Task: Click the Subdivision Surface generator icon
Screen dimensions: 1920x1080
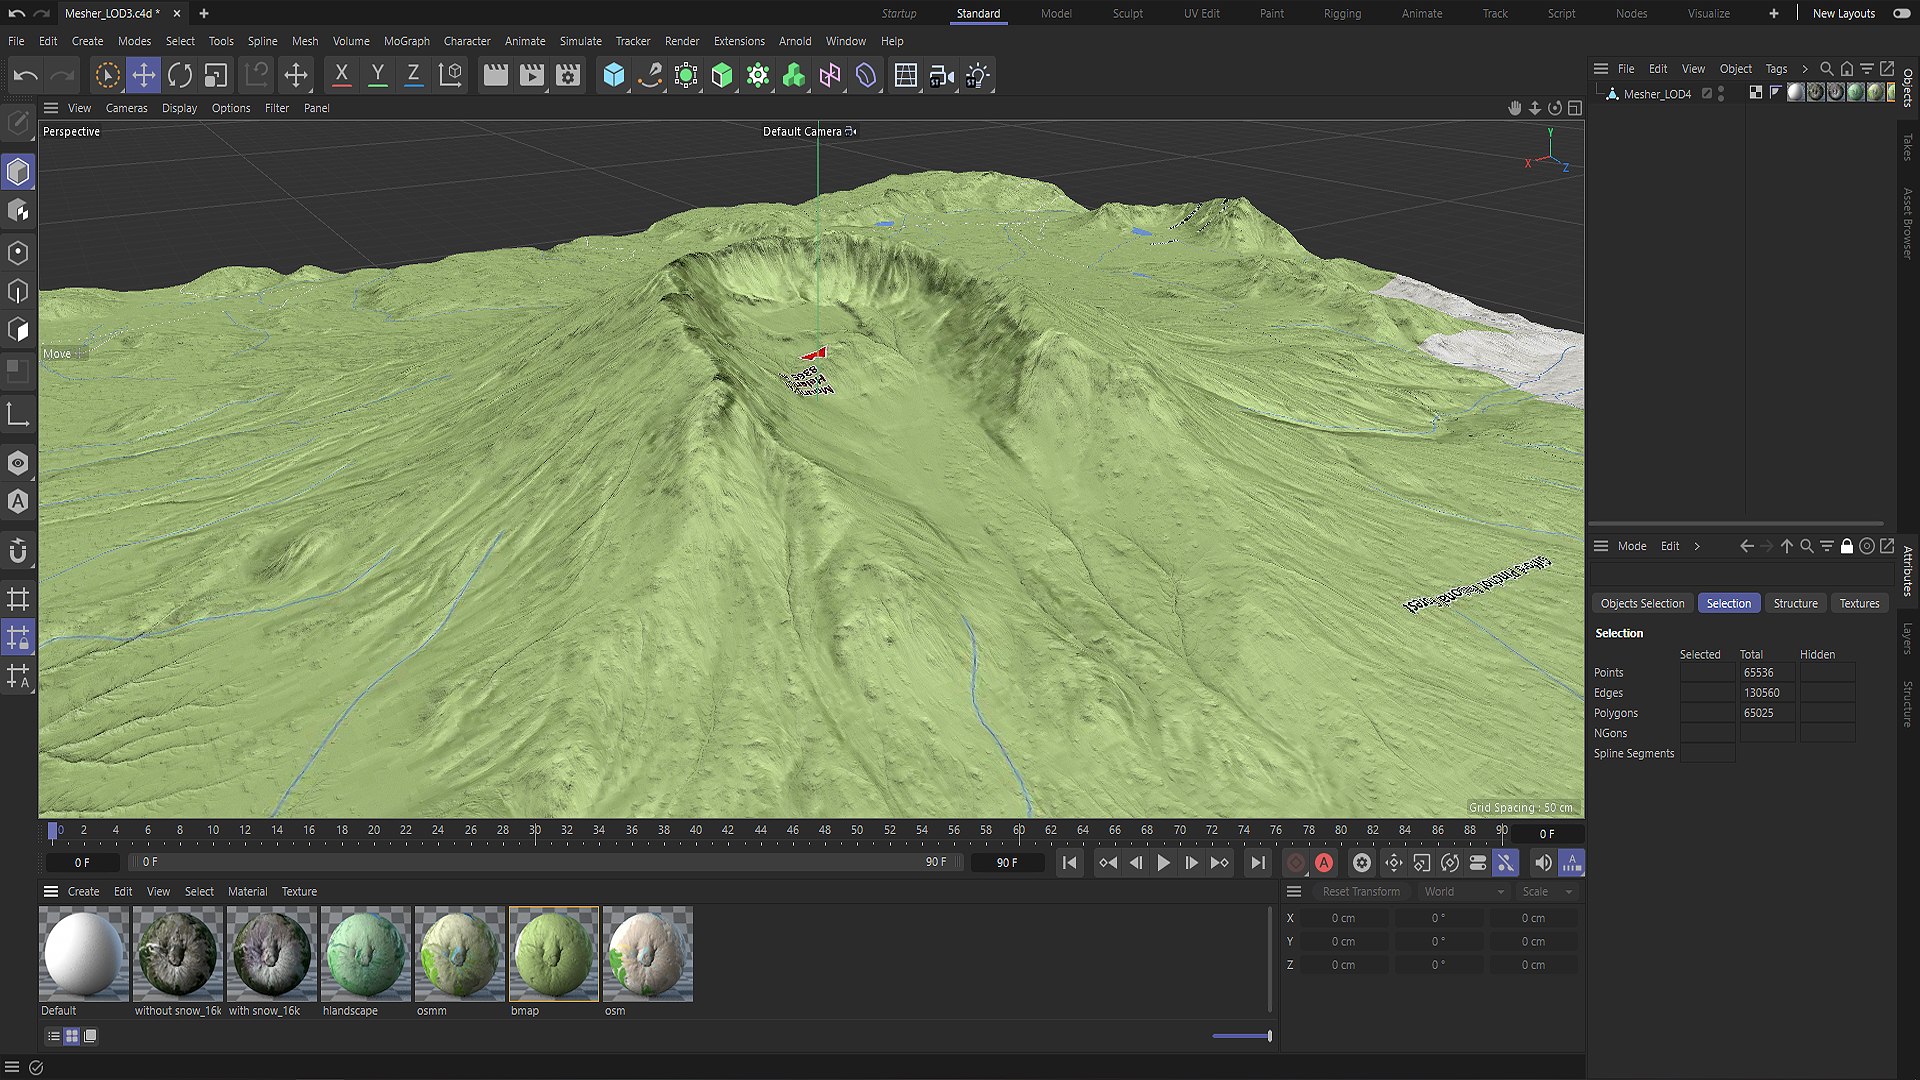Action: (686, 75)
